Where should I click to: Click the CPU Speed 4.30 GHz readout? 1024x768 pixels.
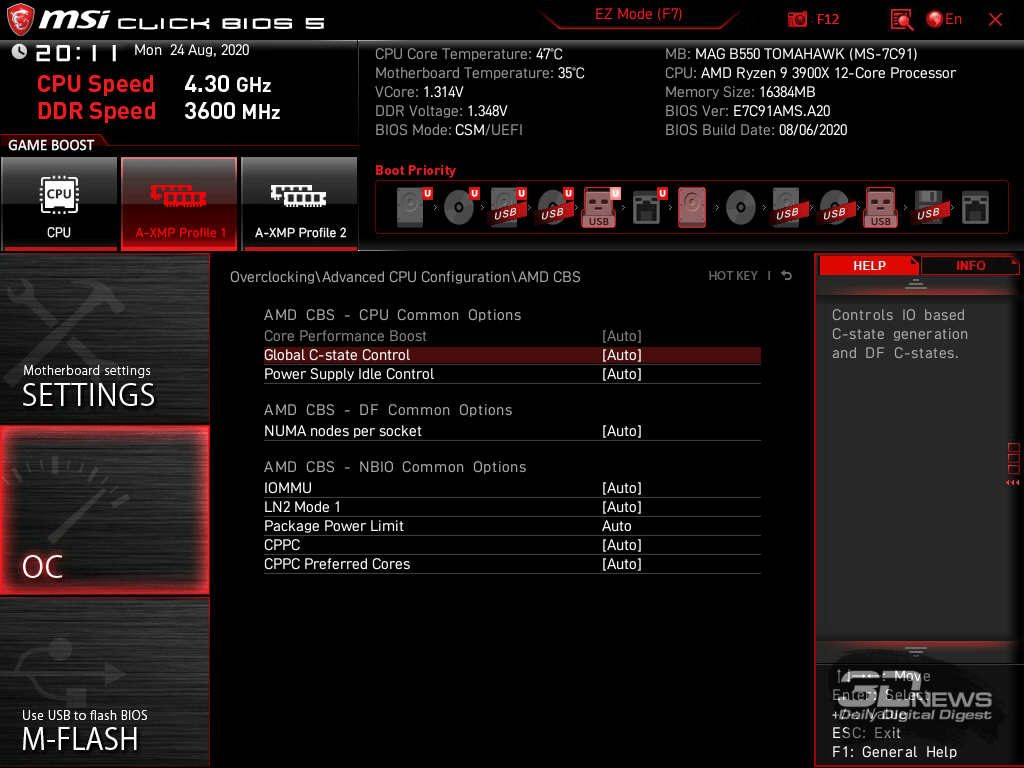[154, 84]
